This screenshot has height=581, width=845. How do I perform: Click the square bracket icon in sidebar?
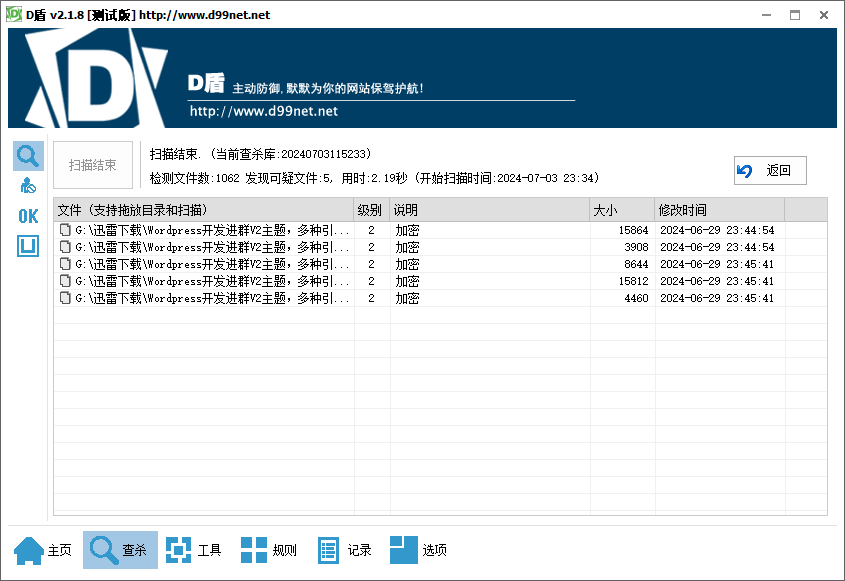[28, 246]
